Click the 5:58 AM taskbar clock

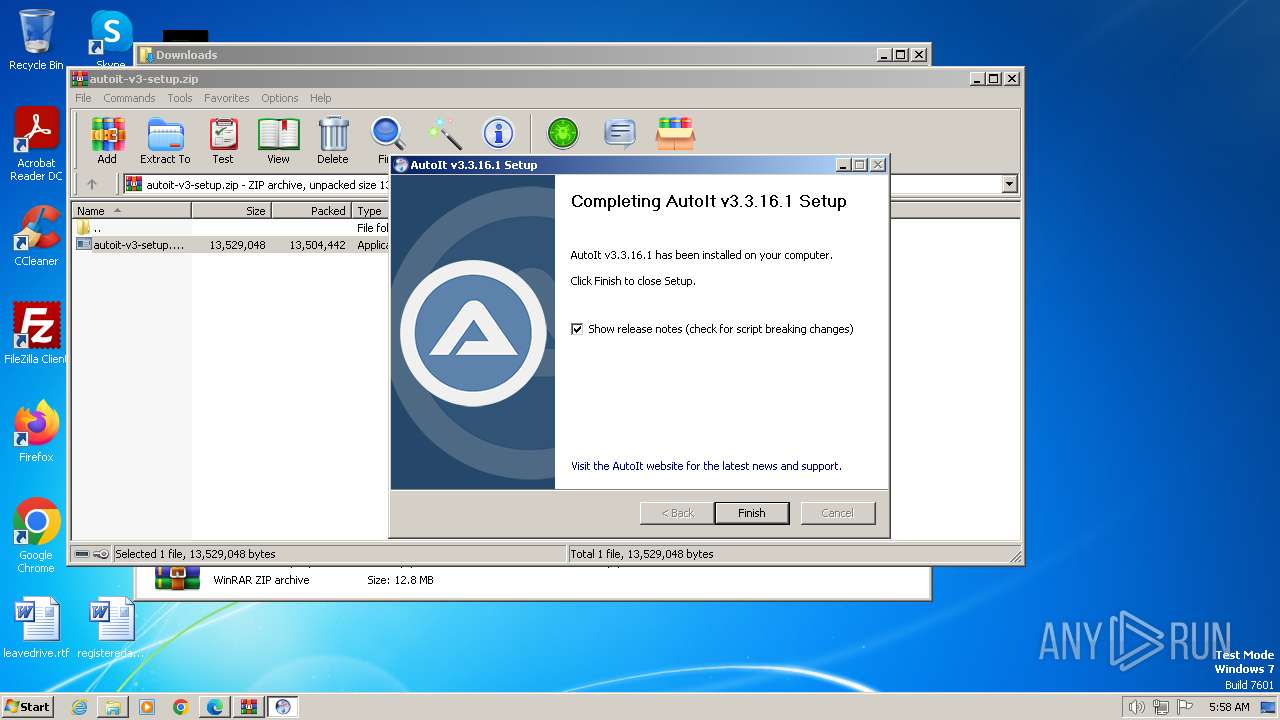[1229, 707]
